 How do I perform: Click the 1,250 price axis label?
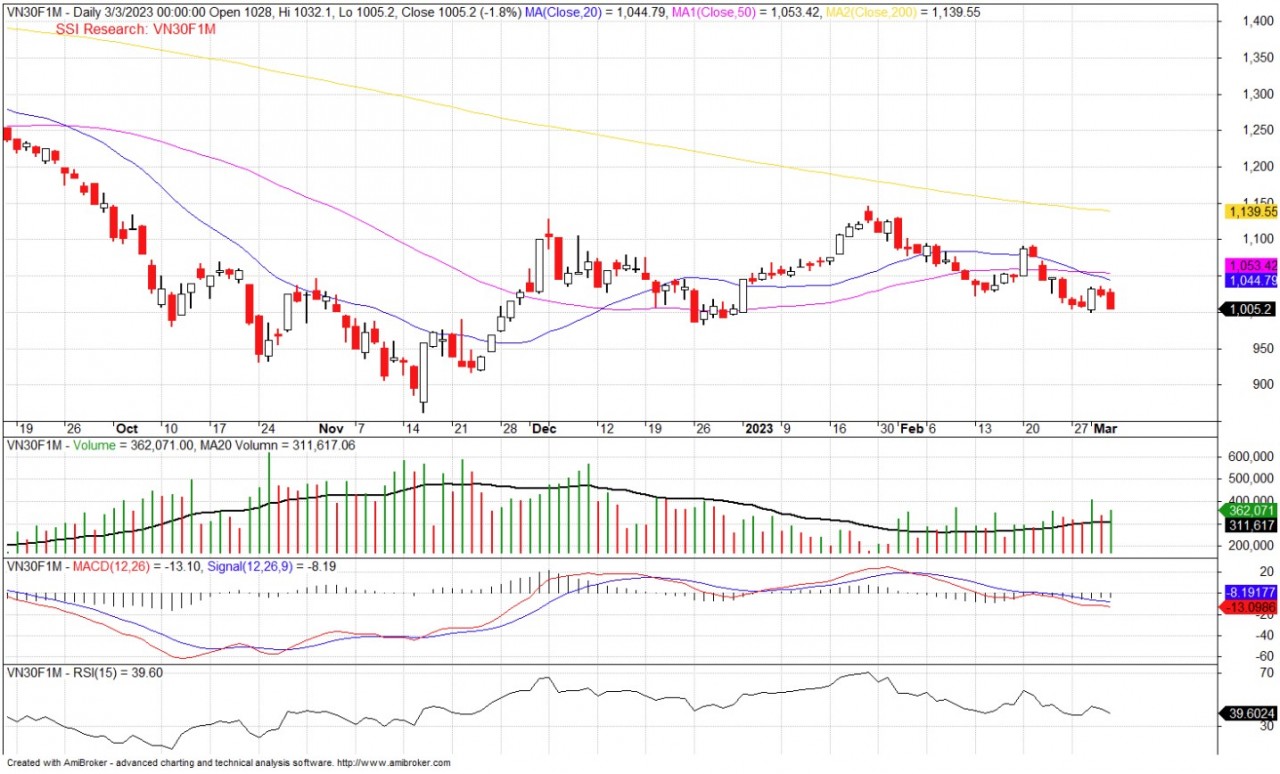pyautogui.click(x=1256, y=130)
